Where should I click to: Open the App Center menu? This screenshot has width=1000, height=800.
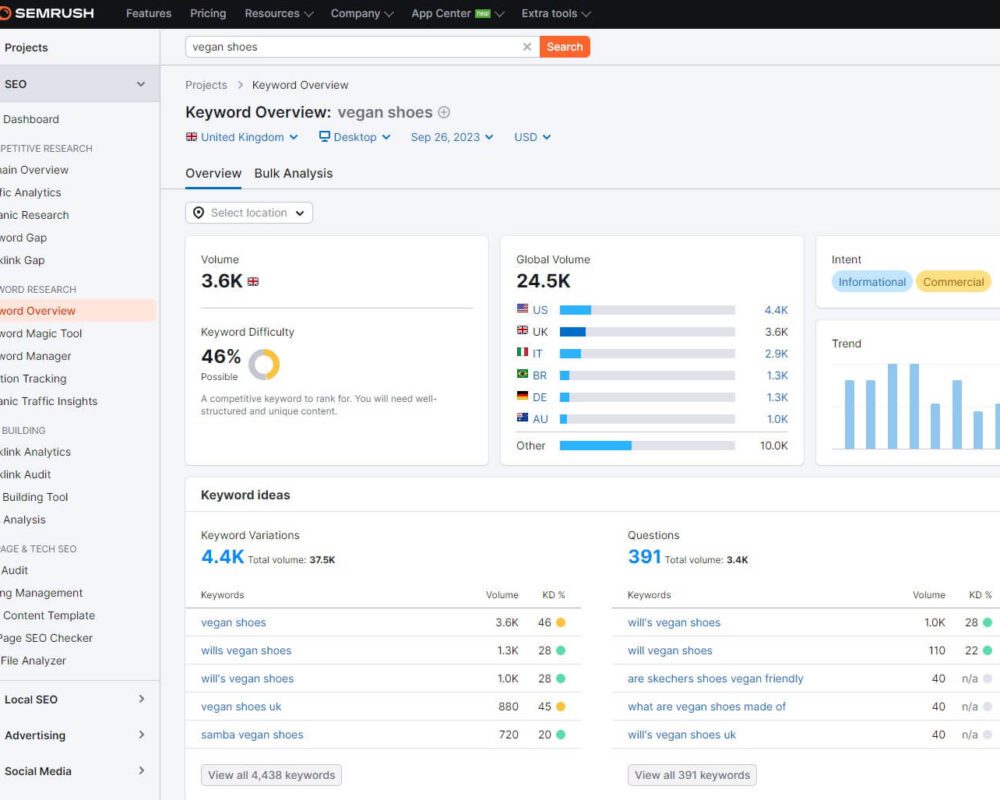tap(457, 13)
